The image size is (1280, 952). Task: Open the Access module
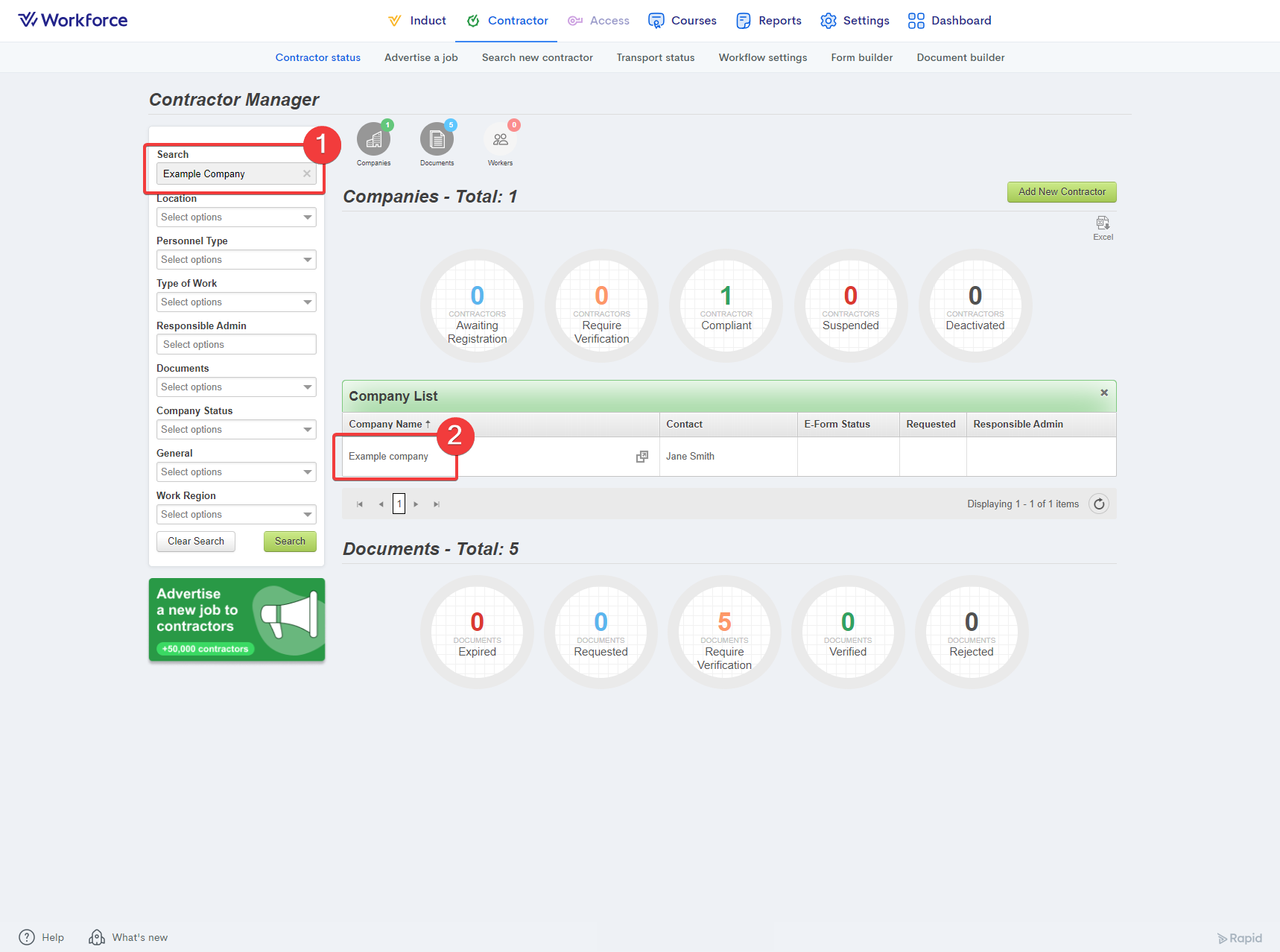pyautogui.click(x=598, y=20)
